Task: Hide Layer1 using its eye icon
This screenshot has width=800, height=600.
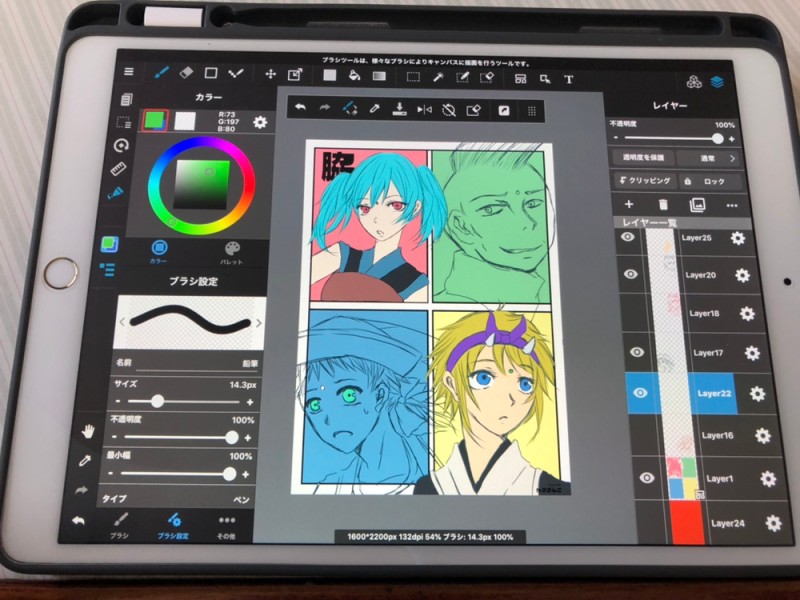Action: coord(647,478)
